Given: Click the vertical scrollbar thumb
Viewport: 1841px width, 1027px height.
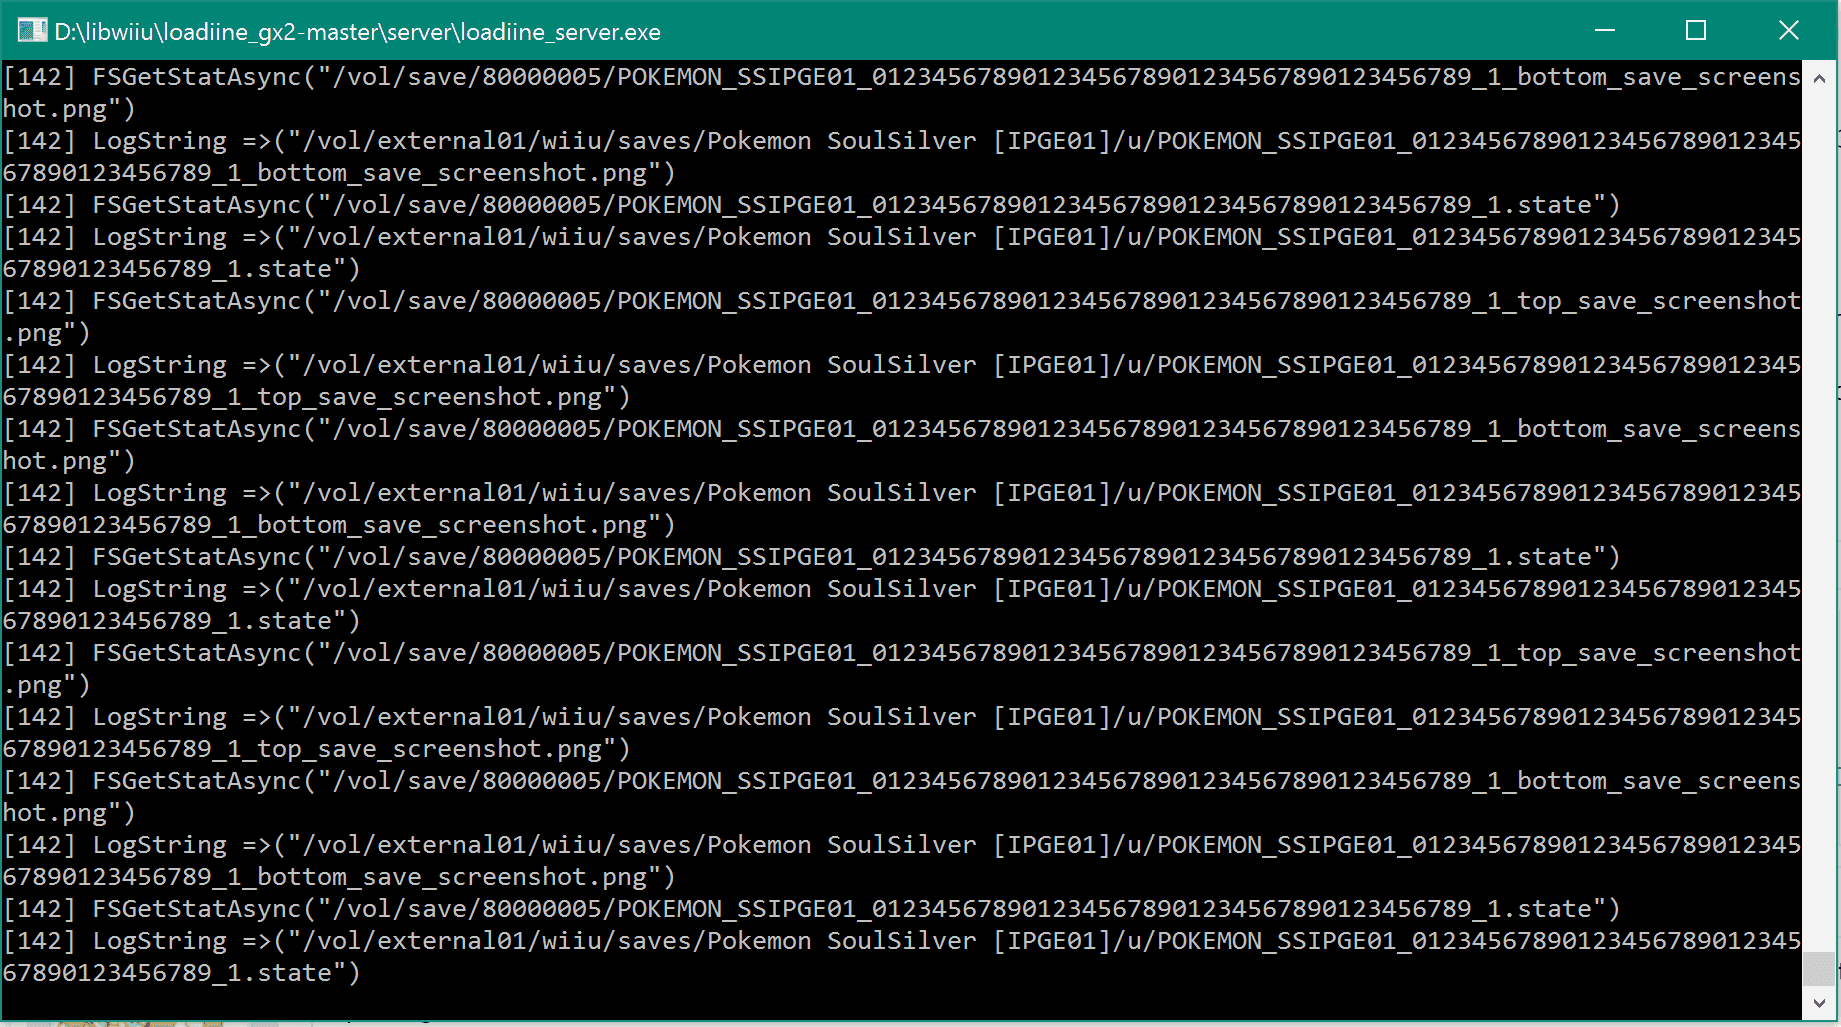Looking at the screenshot, I should (1819, 968).
